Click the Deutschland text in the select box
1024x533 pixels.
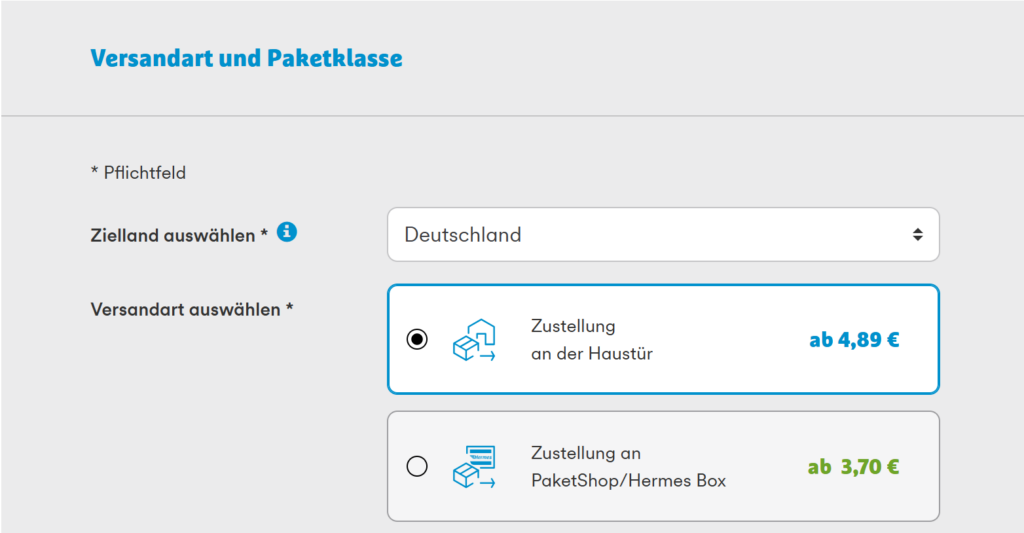(463, 235)
